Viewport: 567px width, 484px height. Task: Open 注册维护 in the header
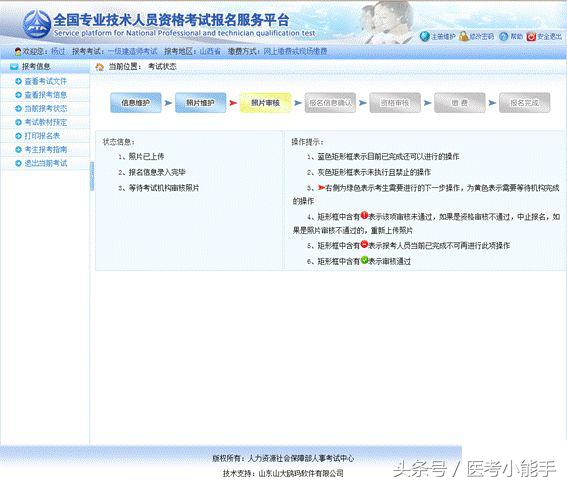[x=443, y=37]
